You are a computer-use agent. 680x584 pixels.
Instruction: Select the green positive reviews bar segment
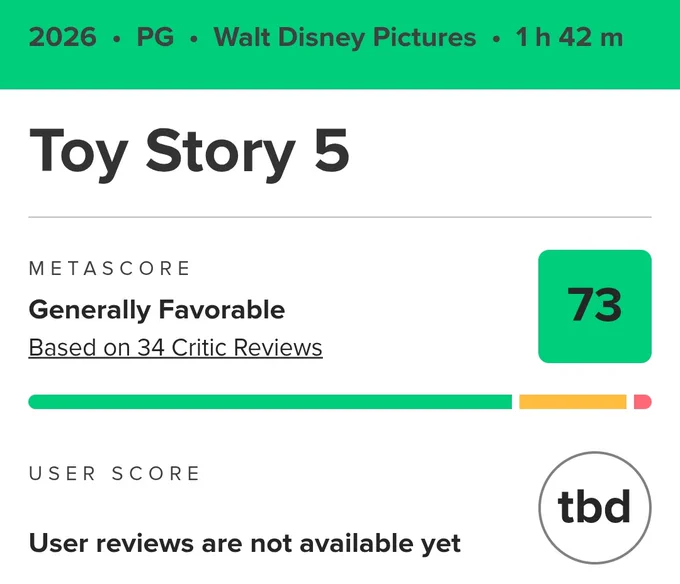tap(270, 401)
